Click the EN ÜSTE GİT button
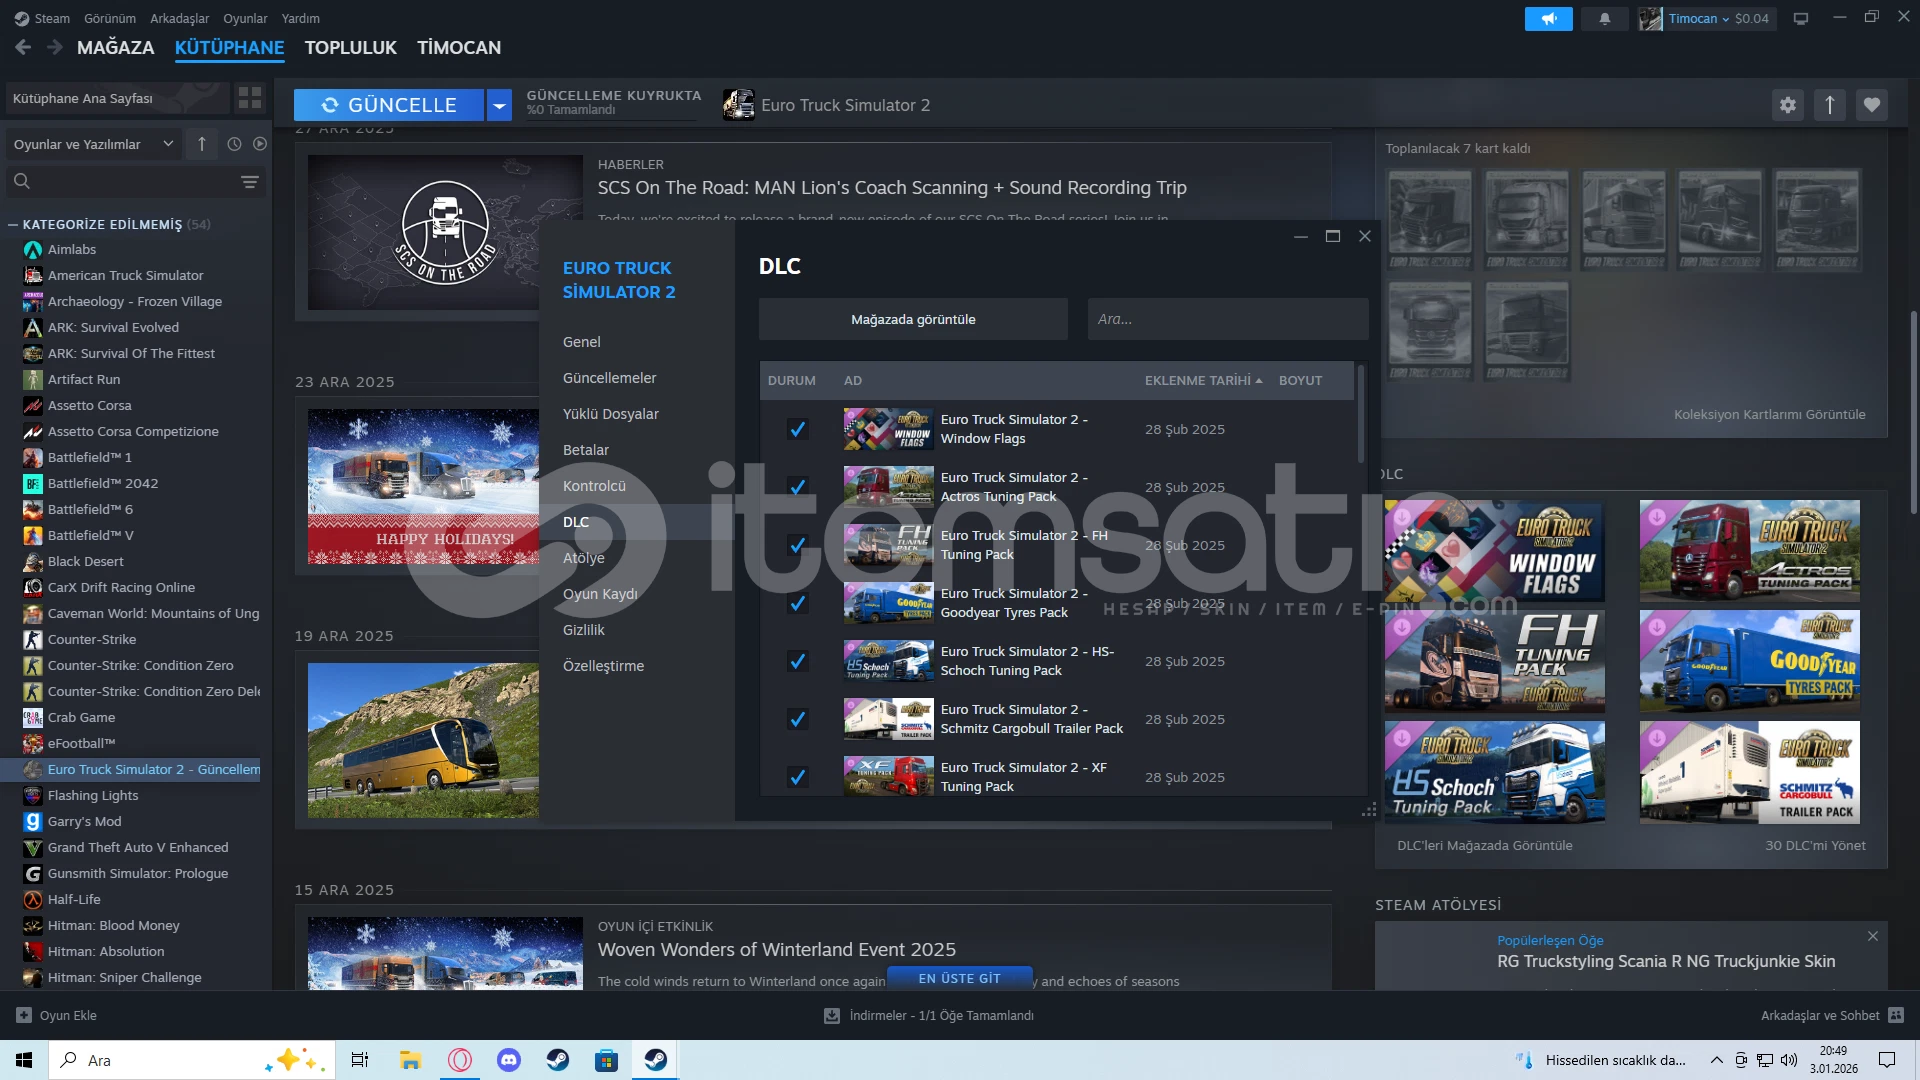 [959, 978]
